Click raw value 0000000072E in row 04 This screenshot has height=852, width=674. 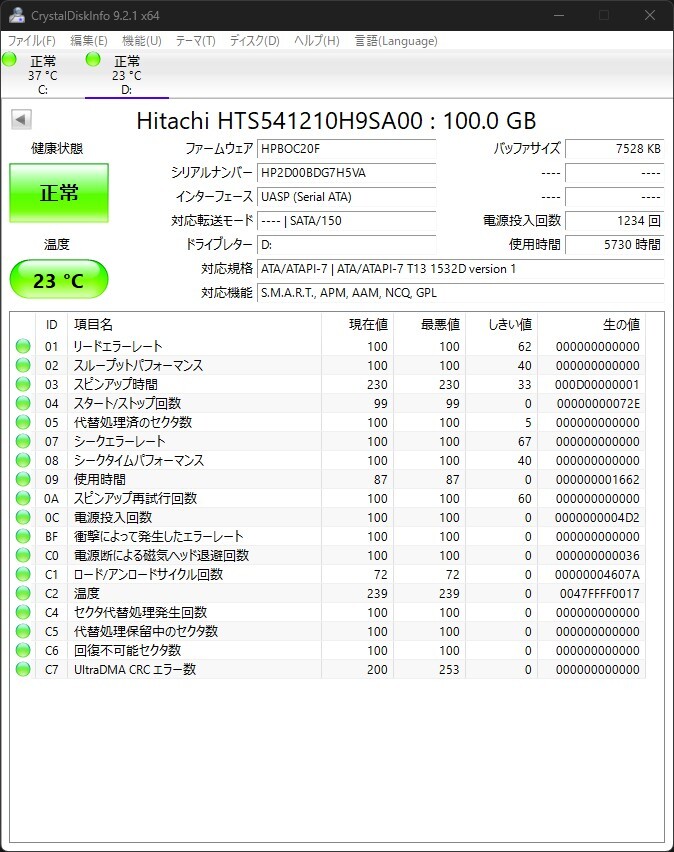[x=598, y=404]
